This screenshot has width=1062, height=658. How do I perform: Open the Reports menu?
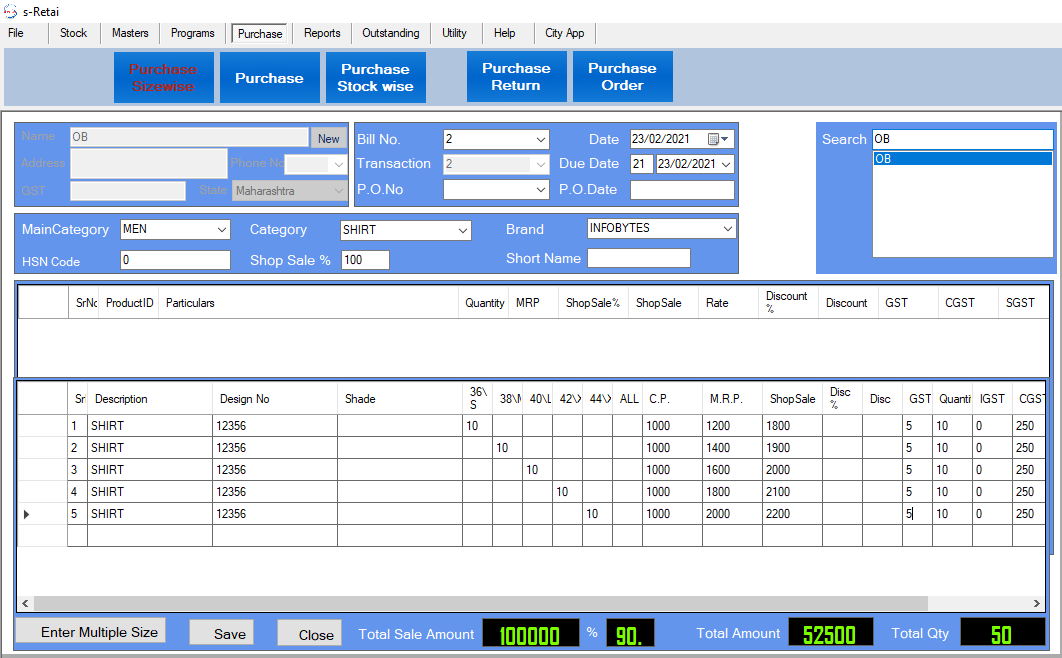[x=322, y=33]
